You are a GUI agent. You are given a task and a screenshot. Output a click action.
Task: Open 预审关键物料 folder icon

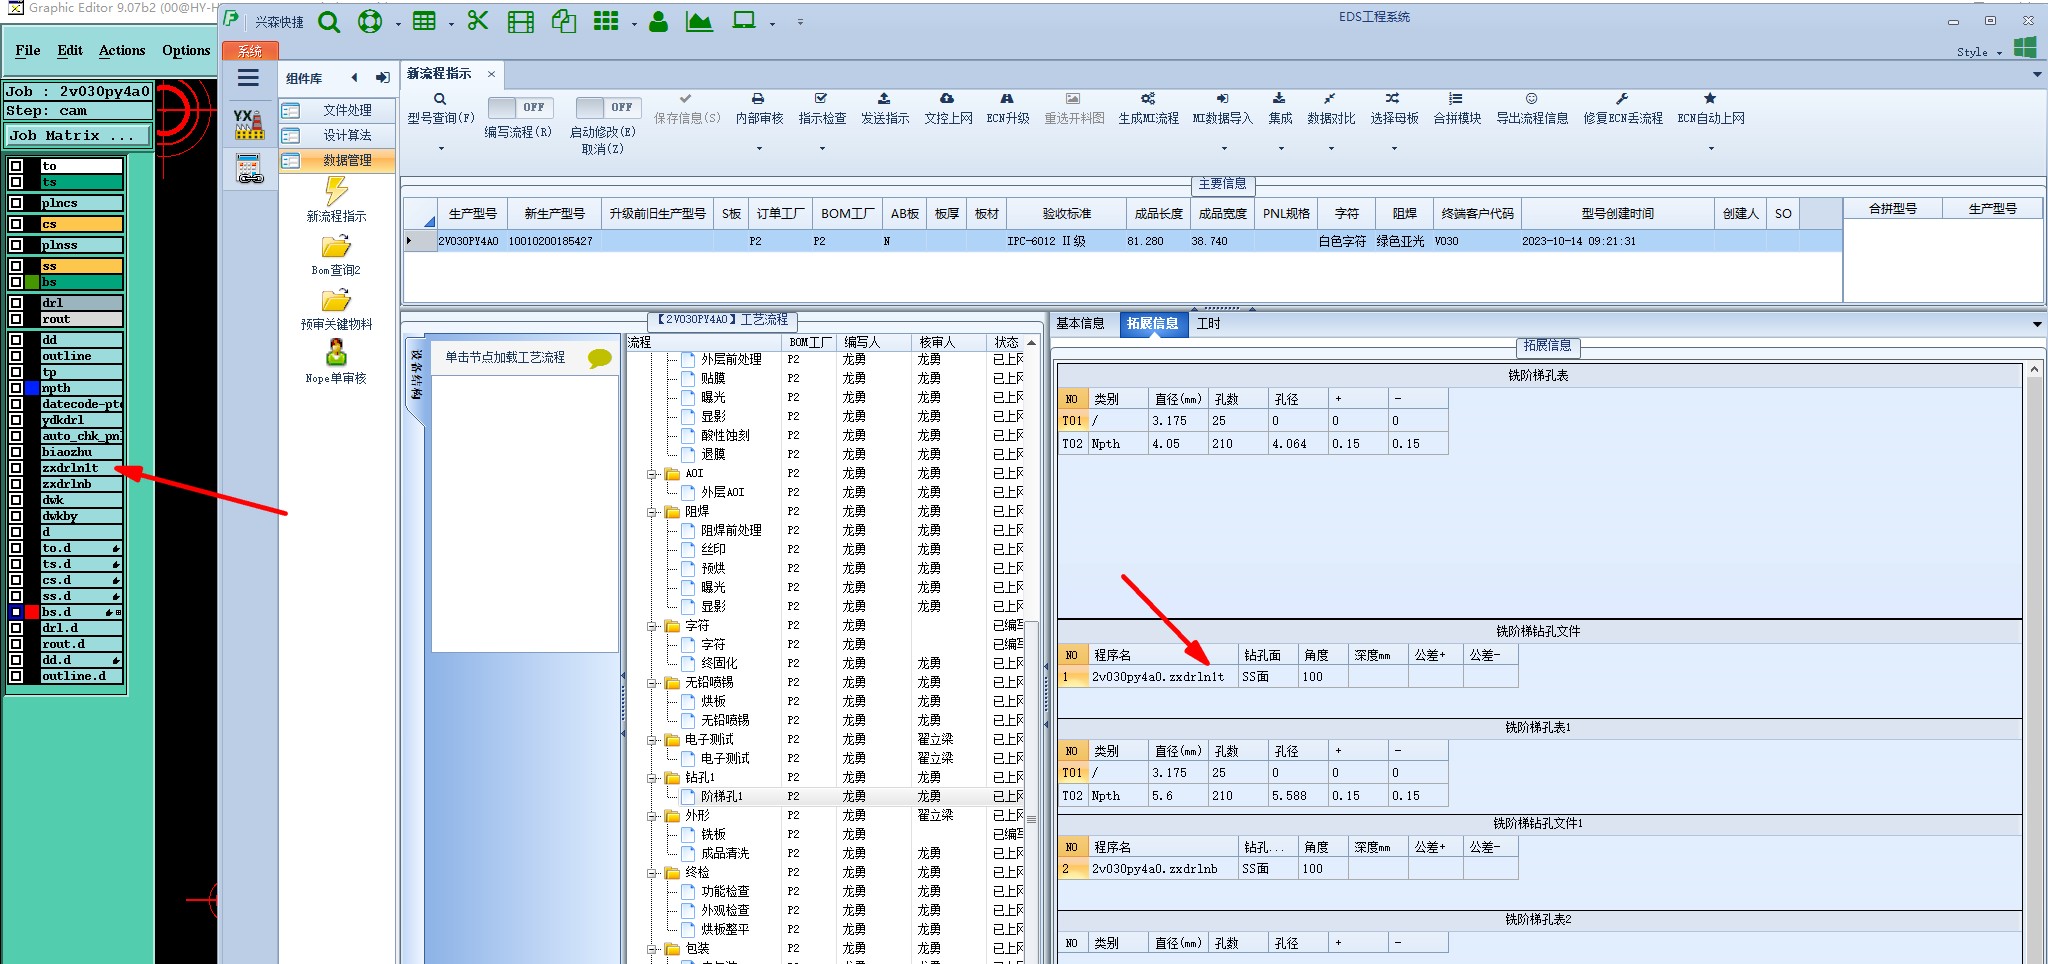pyautogui.click(x=336, y=300)
